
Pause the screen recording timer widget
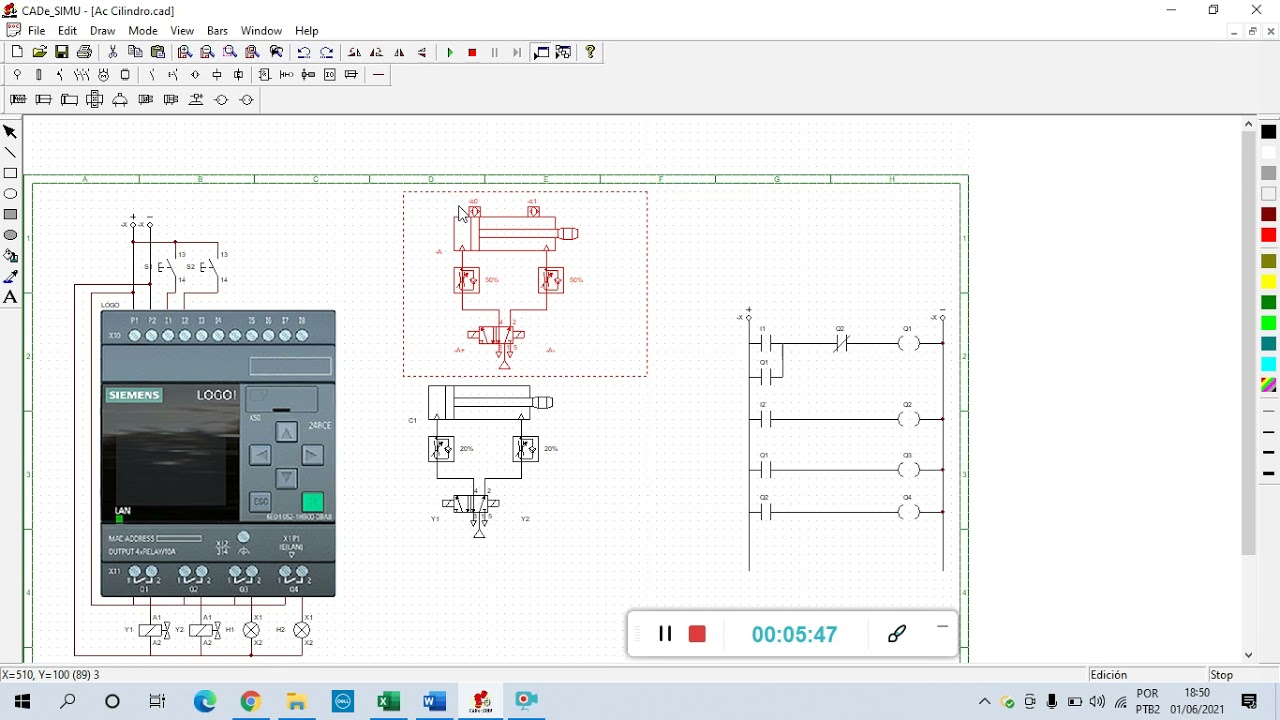[x=664, y=633]
